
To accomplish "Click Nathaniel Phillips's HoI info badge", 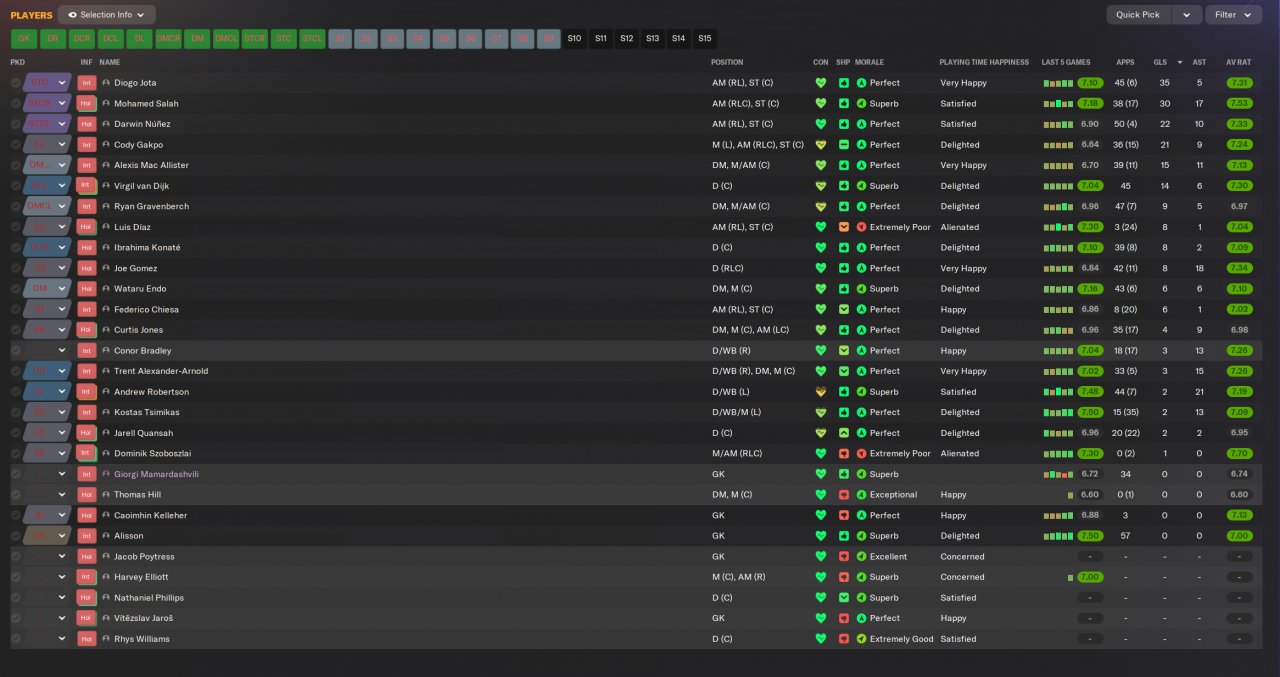I will tap(87, 598).
